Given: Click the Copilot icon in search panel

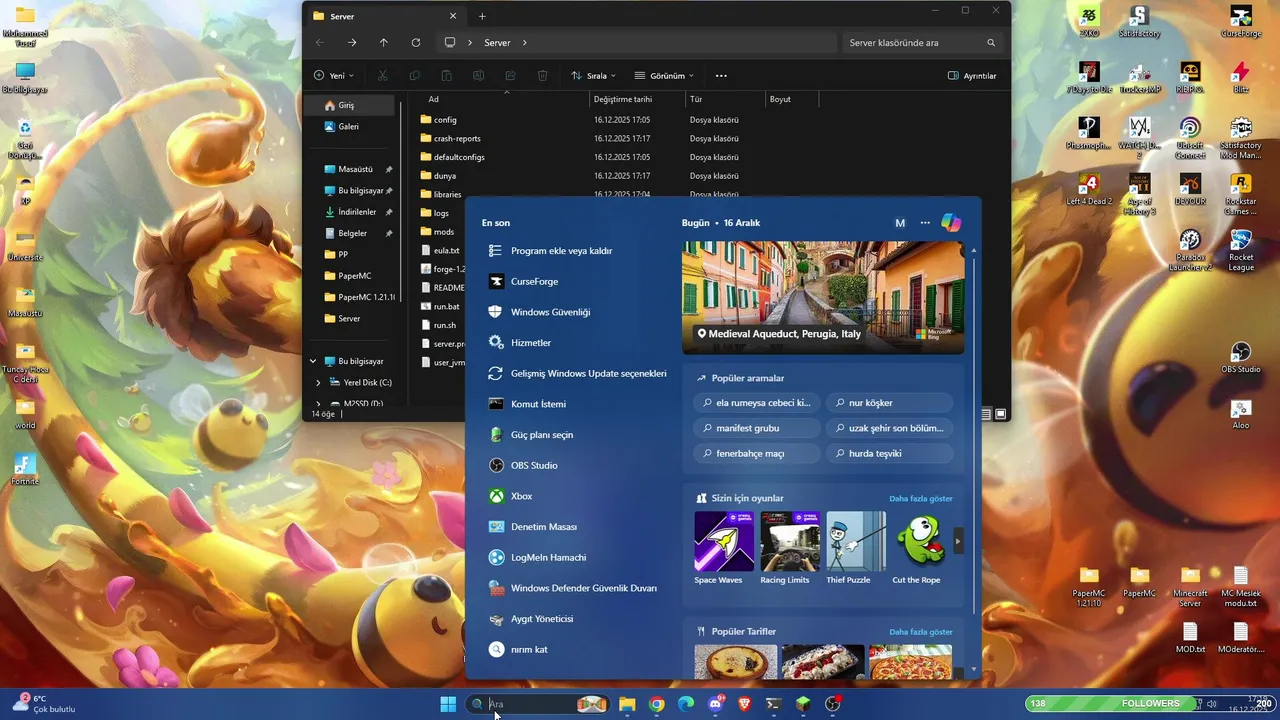Looking at the screenshot, I should (x=951, y=223).
